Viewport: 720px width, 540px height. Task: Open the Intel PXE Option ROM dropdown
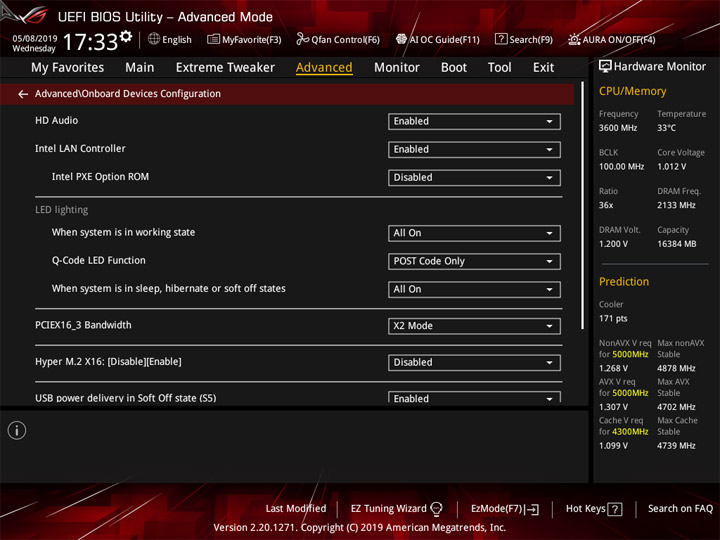(x=474, y=178)
